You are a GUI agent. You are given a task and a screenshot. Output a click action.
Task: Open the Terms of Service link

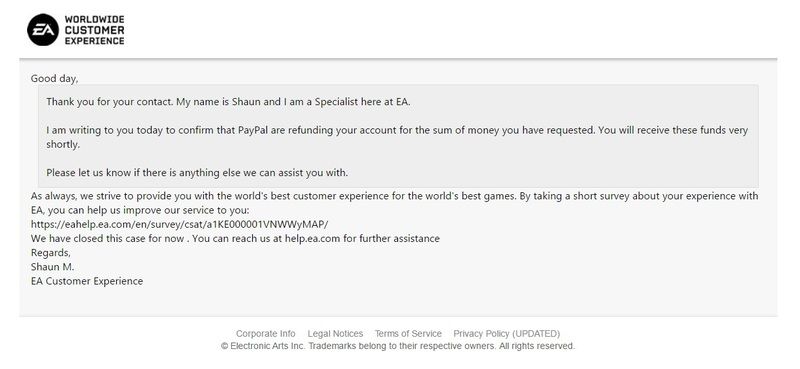tap(408, 333)
